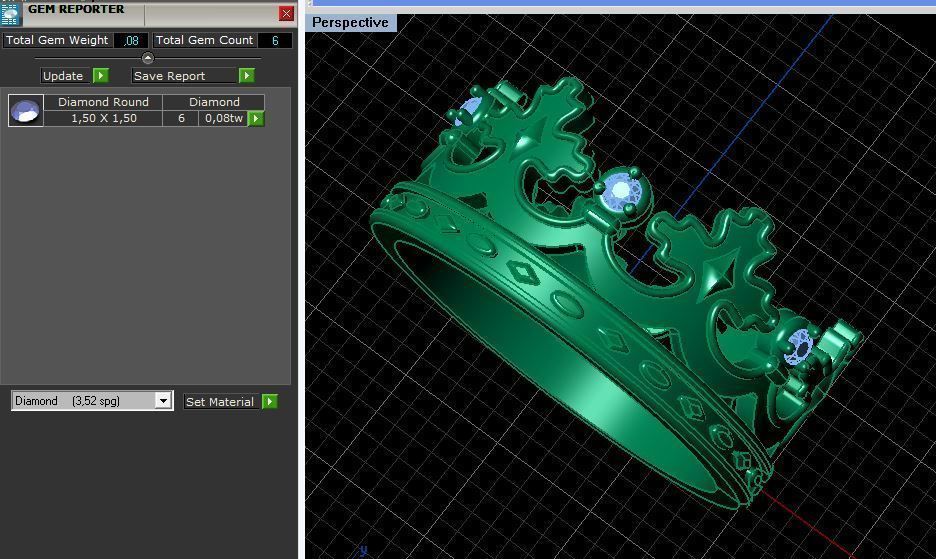This screenshot has height=559, width=936.
Task: Close the Gem Reporter panel
Action: pyautogui.click(x=286, y=13)
